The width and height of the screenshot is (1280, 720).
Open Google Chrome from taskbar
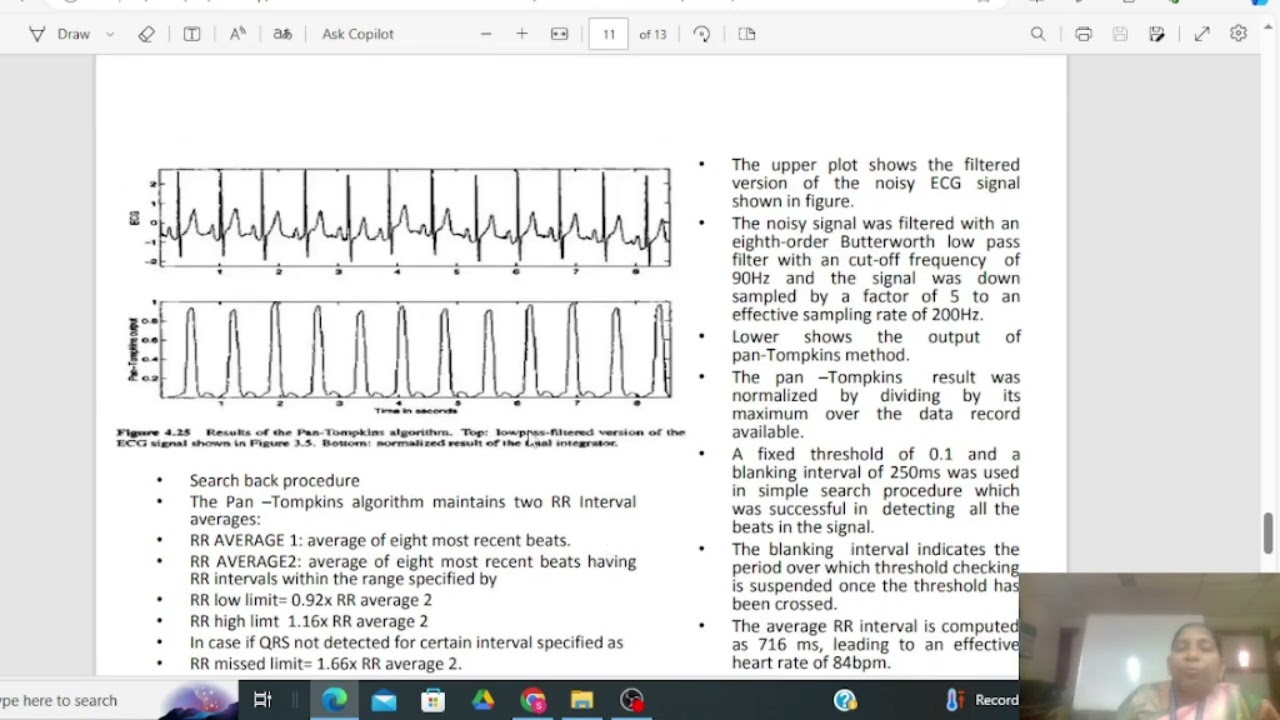[533, 700]
